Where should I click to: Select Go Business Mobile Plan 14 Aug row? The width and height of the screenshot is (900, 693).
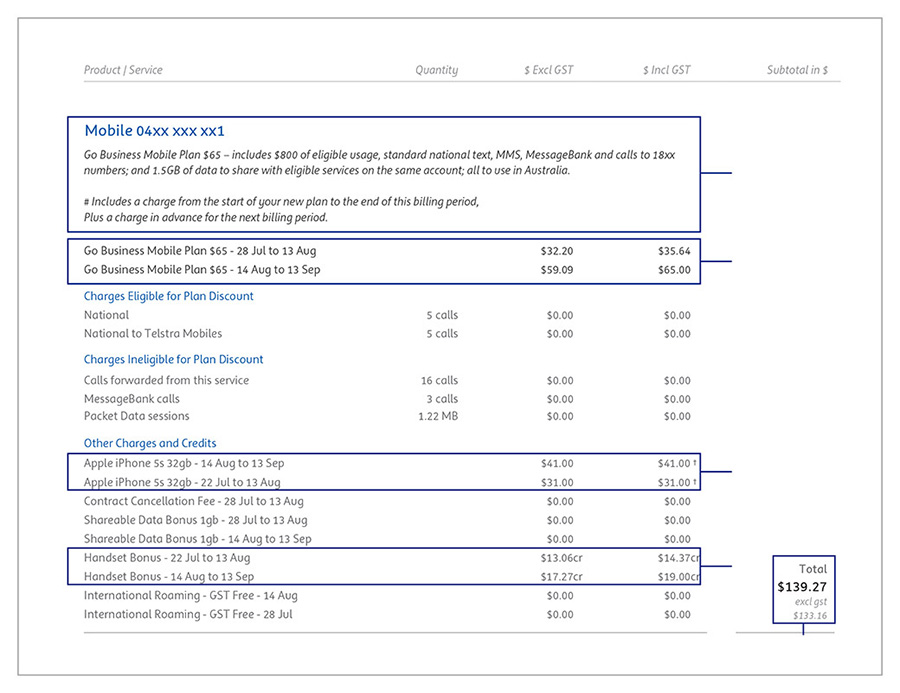(x=202, y=270)
